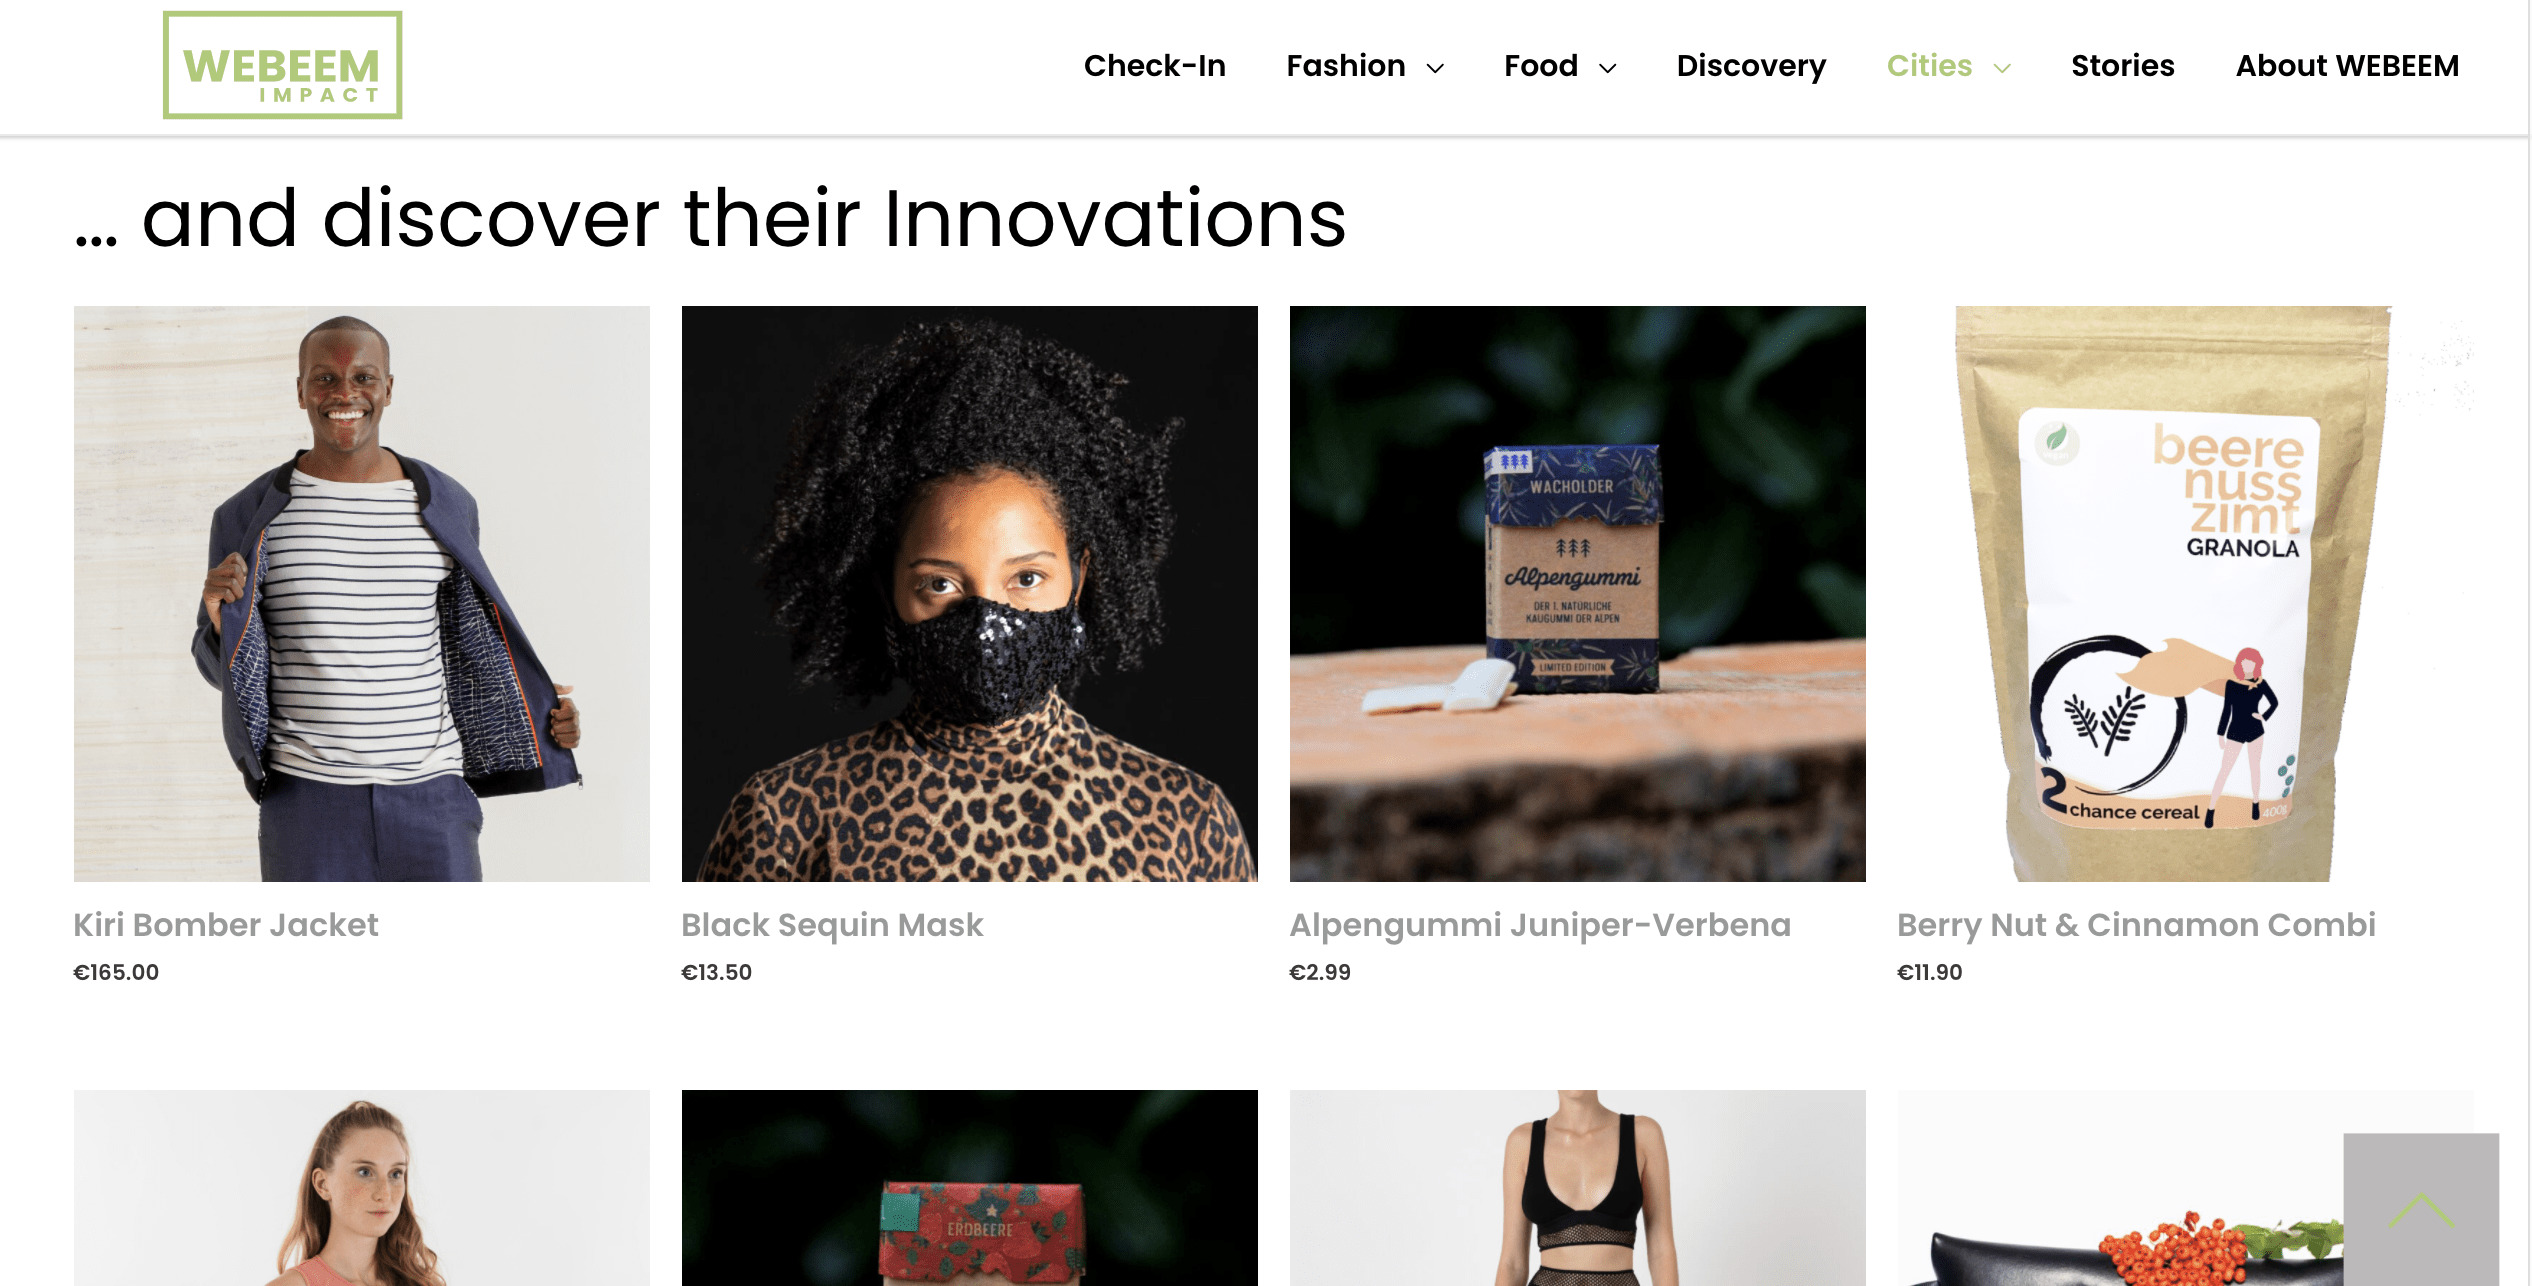
Task: Open the Check-In menu item
Action: coord(1155,66)
